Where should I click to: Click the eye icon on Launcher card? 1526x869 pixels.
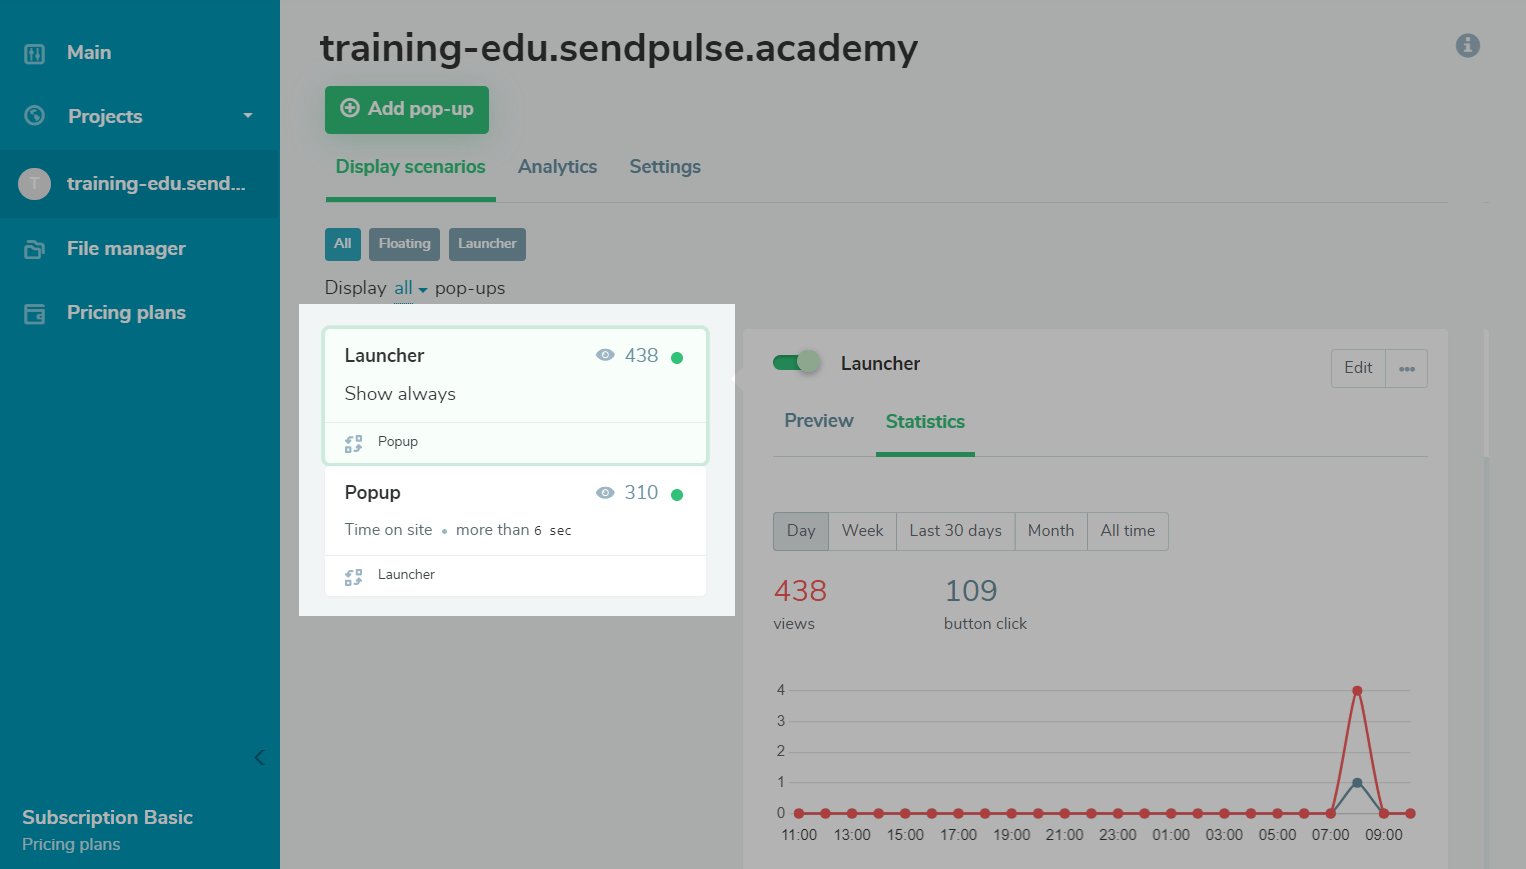[605, 355]
